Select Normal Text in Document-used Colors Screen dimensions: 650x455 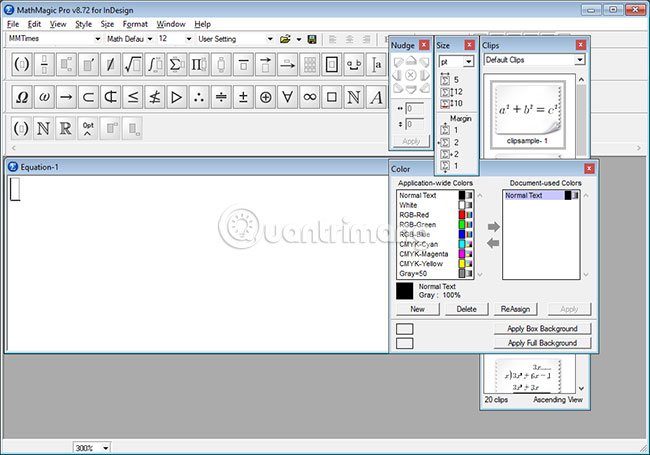coord(541,195)
